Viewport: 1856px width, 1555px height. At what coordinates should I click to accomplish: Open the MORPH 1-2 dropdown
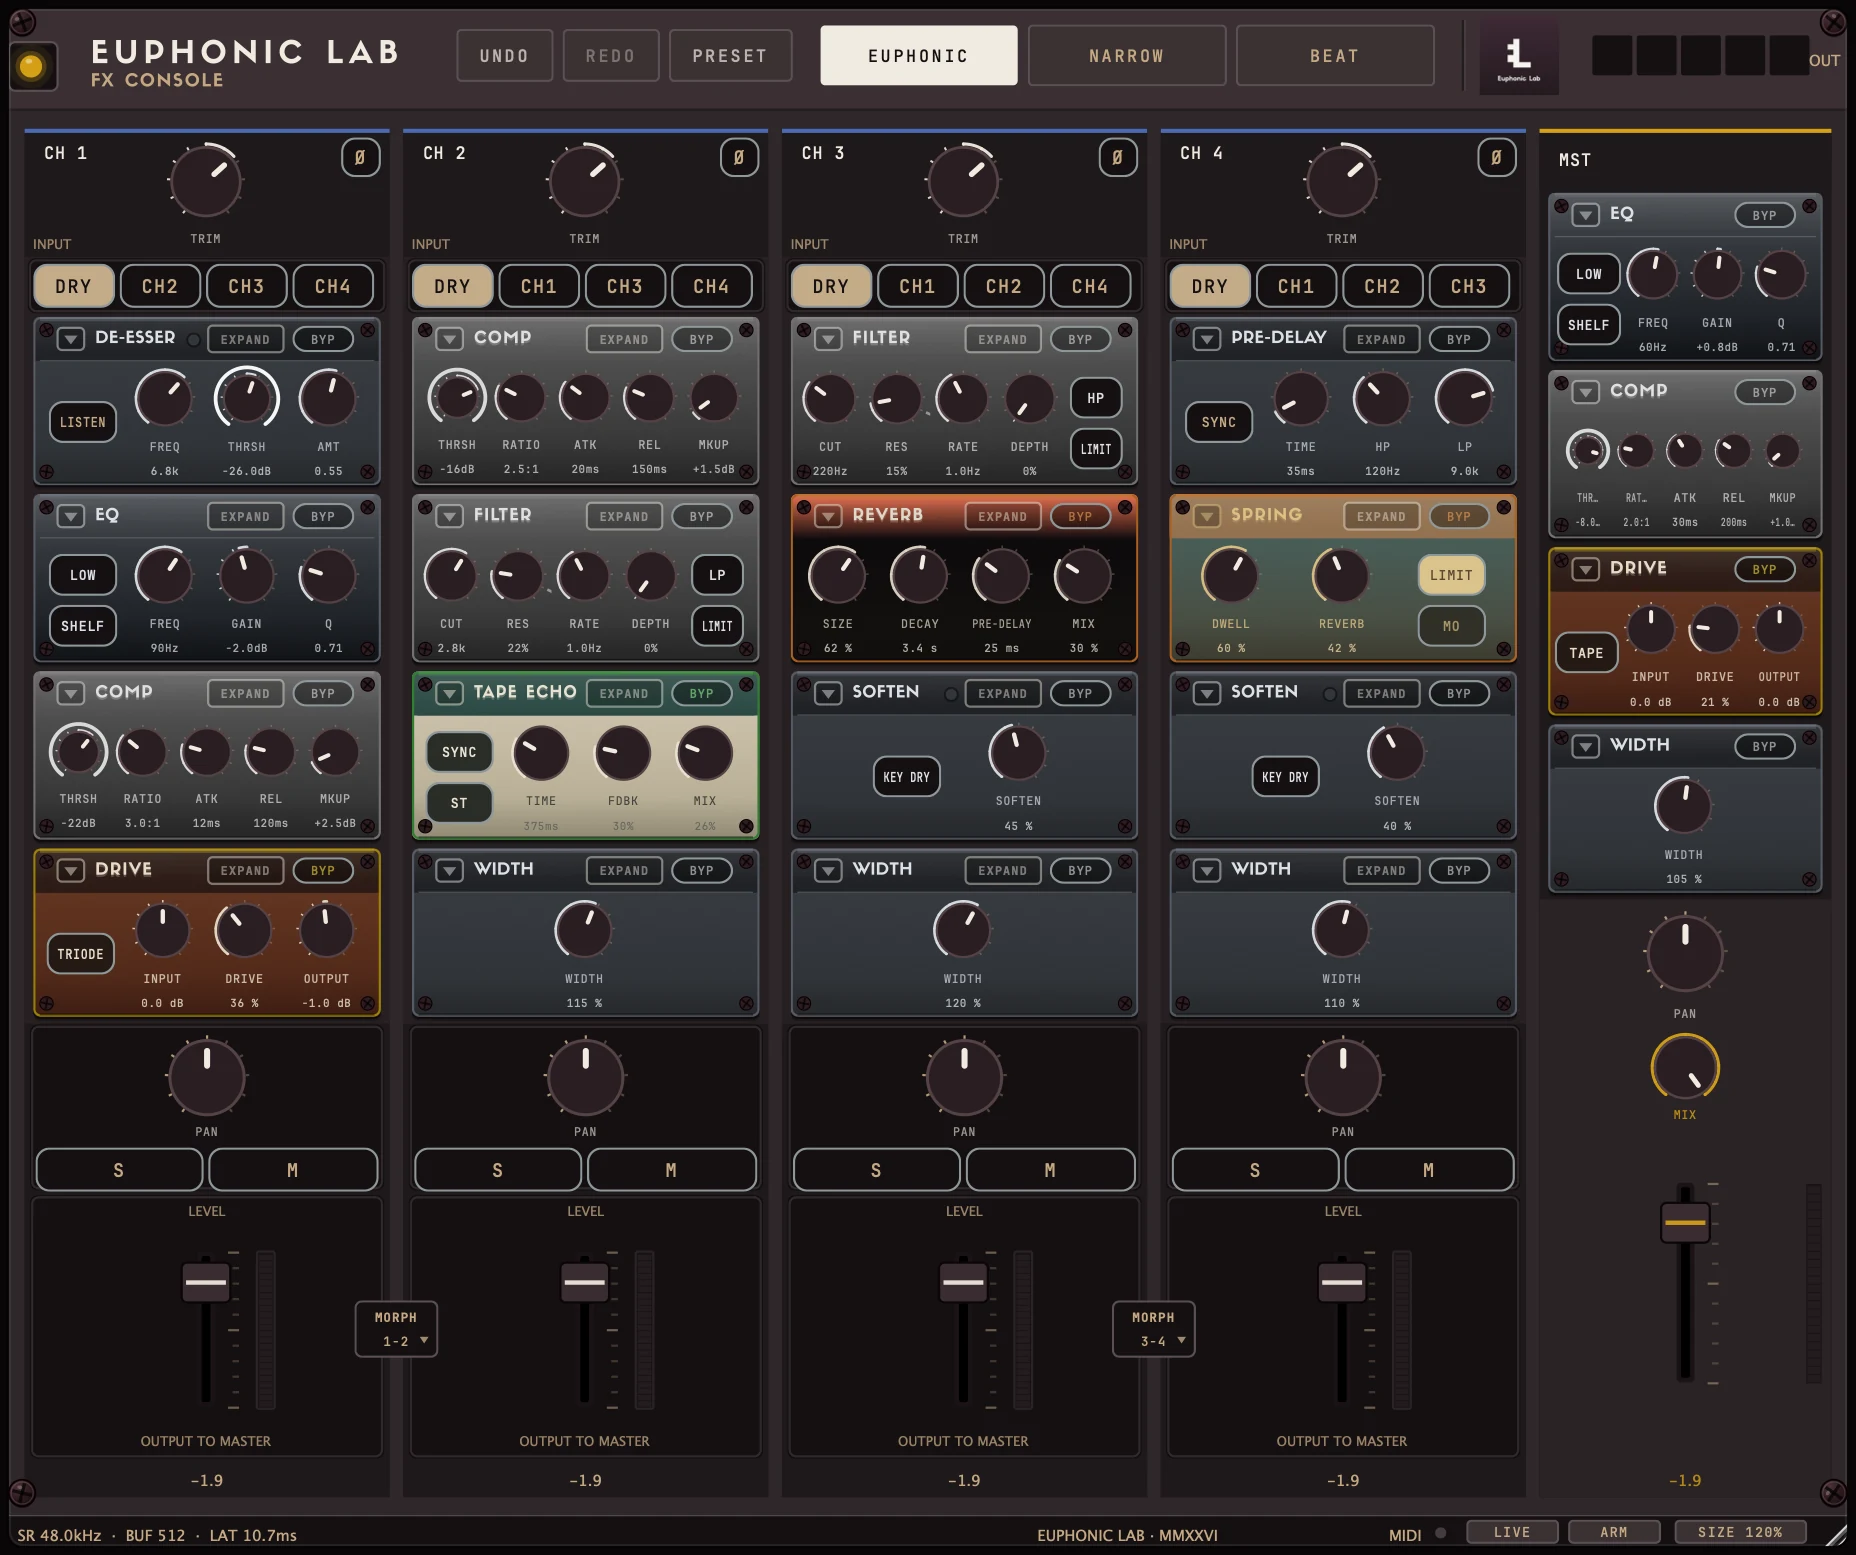point(396,1329)
